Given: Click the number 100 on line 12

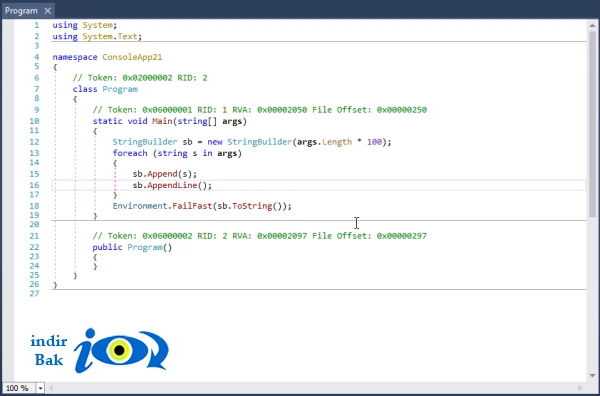Looking at the screenshot, I should click(374, 142).
